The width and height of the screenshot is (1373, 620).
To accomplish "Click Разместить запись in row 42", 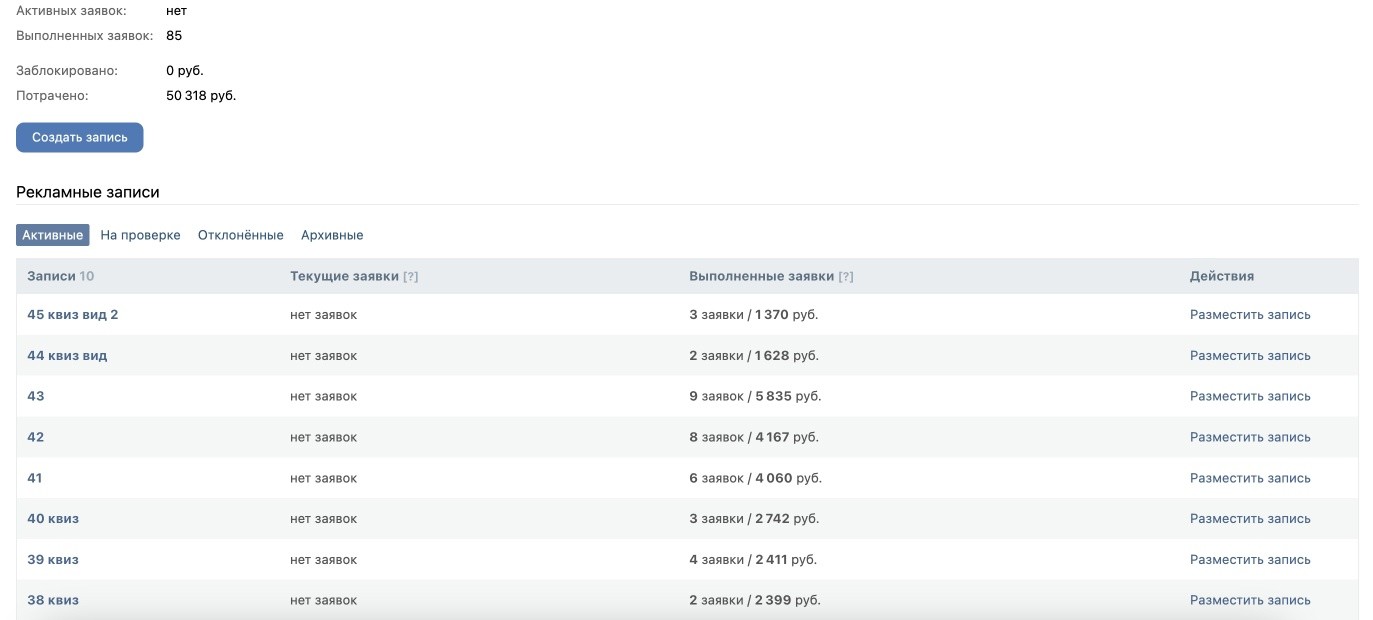I will tap(1250, 438).
